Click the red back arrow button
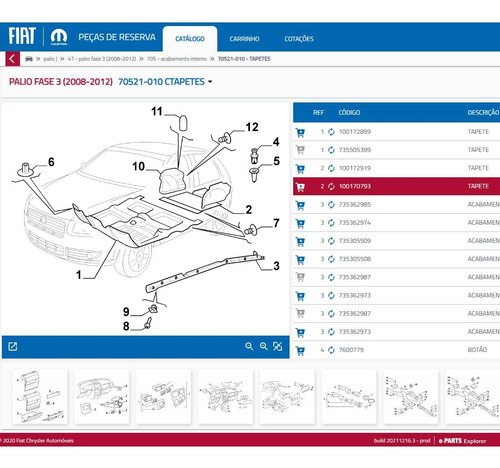This screenshot has height=468, width=500. coord(12,59)
